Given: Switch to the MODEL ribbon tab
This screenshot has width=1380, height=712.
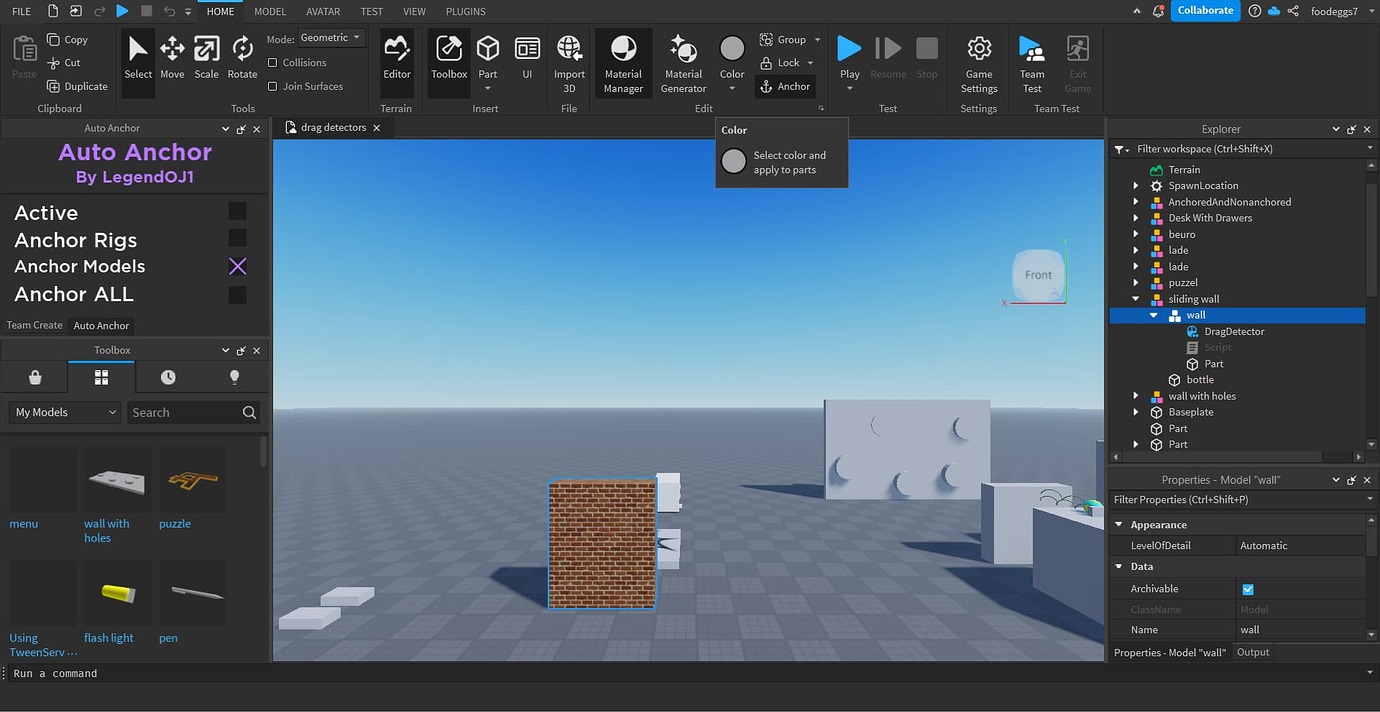Looking at the screenshot, I should pos(269,11).
